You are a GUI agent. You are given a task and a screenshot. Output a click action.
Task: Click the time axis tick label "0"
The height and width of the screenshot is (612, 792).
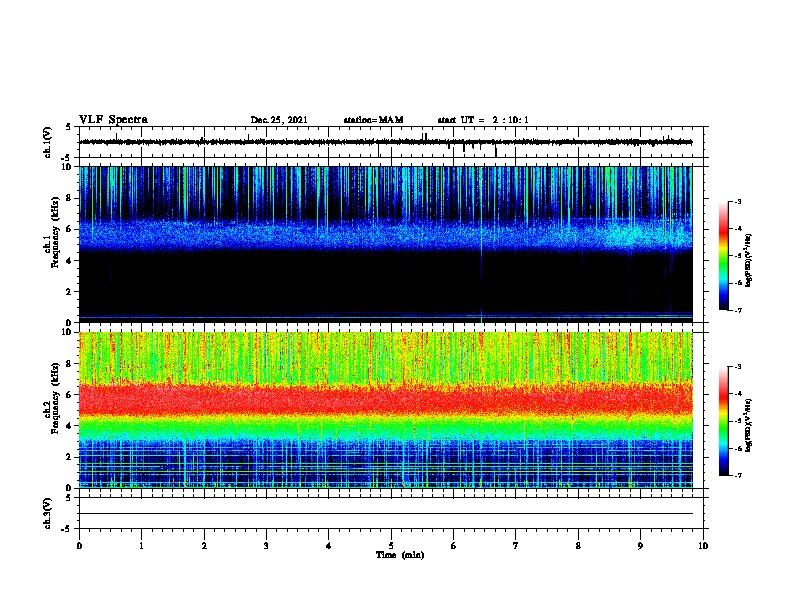click(x=79, y=546)
